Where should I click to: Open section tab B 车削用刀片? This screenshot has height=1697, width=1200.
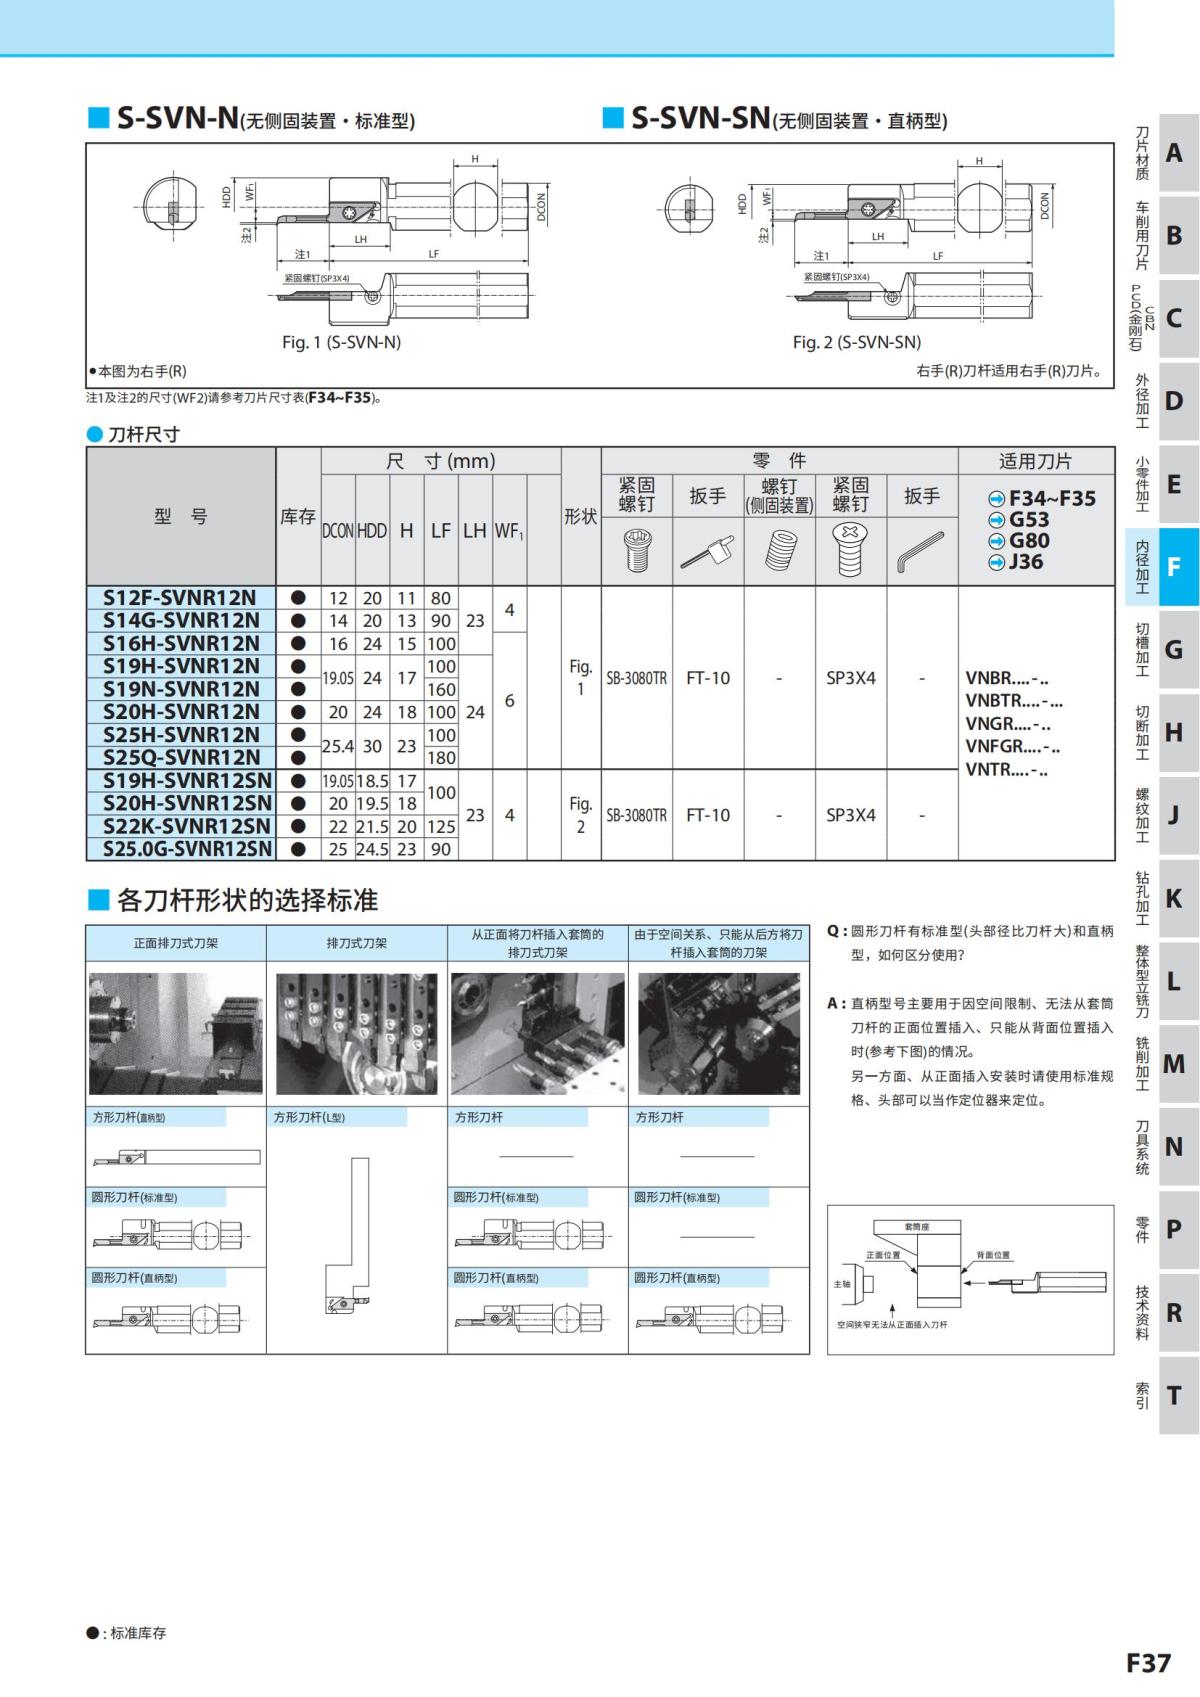(x=1162, y=236)
